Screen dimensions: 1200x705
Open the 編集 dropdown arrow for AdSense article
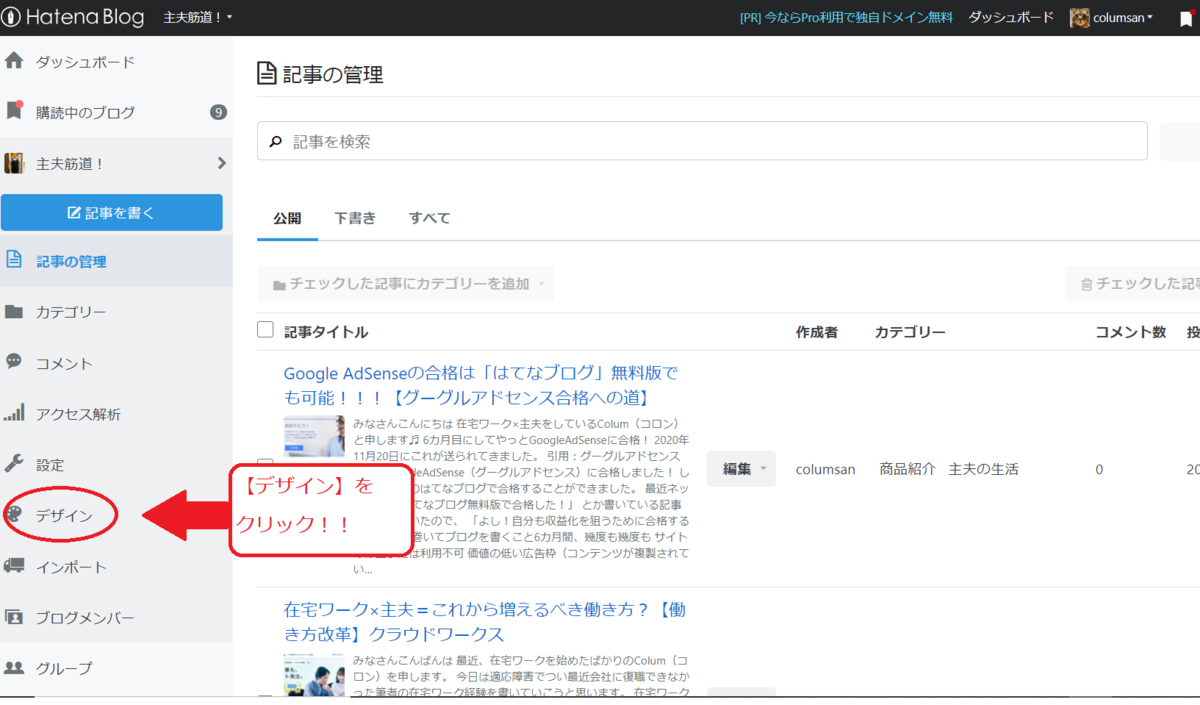(x=764, y=469)
